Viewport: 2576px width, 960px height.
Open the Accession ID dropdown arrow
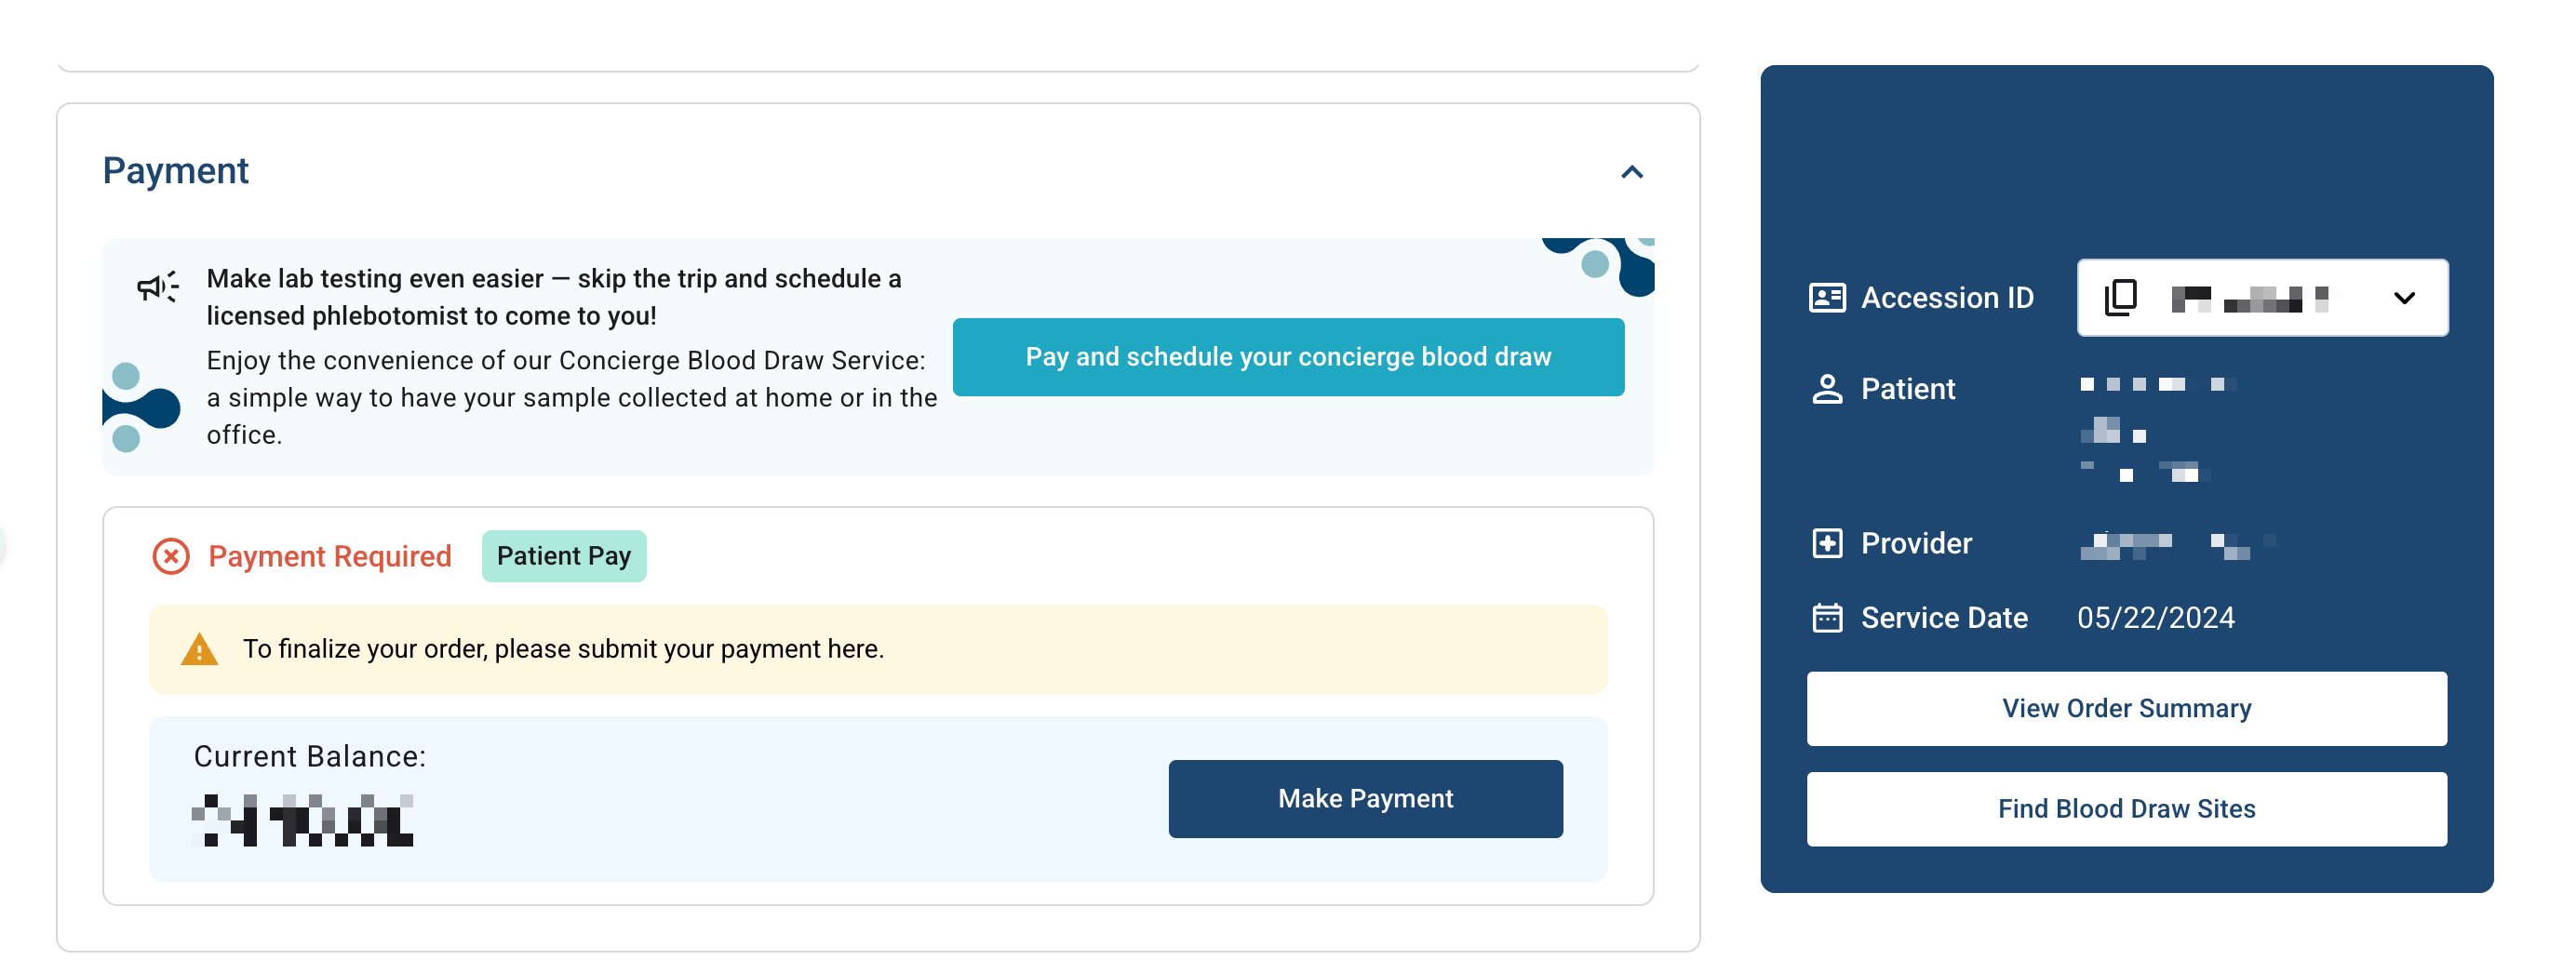2404,298
